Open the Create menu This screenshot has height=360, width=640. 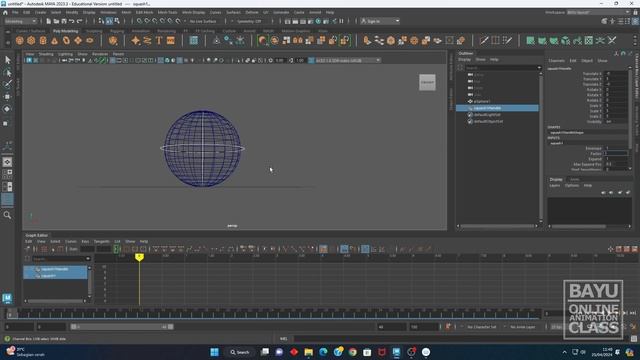(40, 13)
